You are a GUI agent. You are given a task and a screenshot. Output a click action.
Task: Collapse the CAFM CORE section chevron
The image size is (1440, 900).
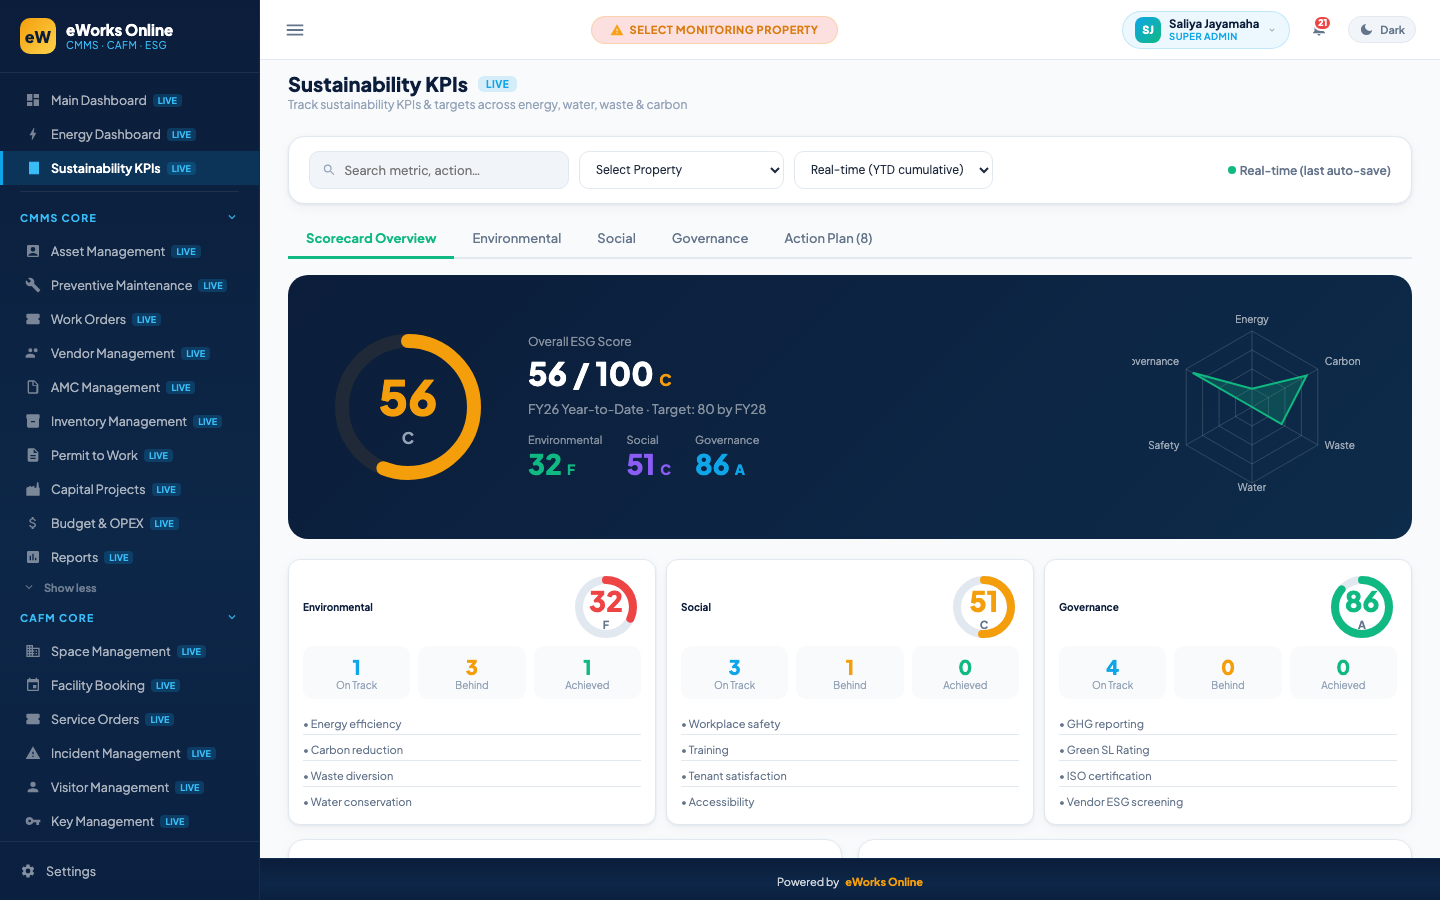coord(232,617)
